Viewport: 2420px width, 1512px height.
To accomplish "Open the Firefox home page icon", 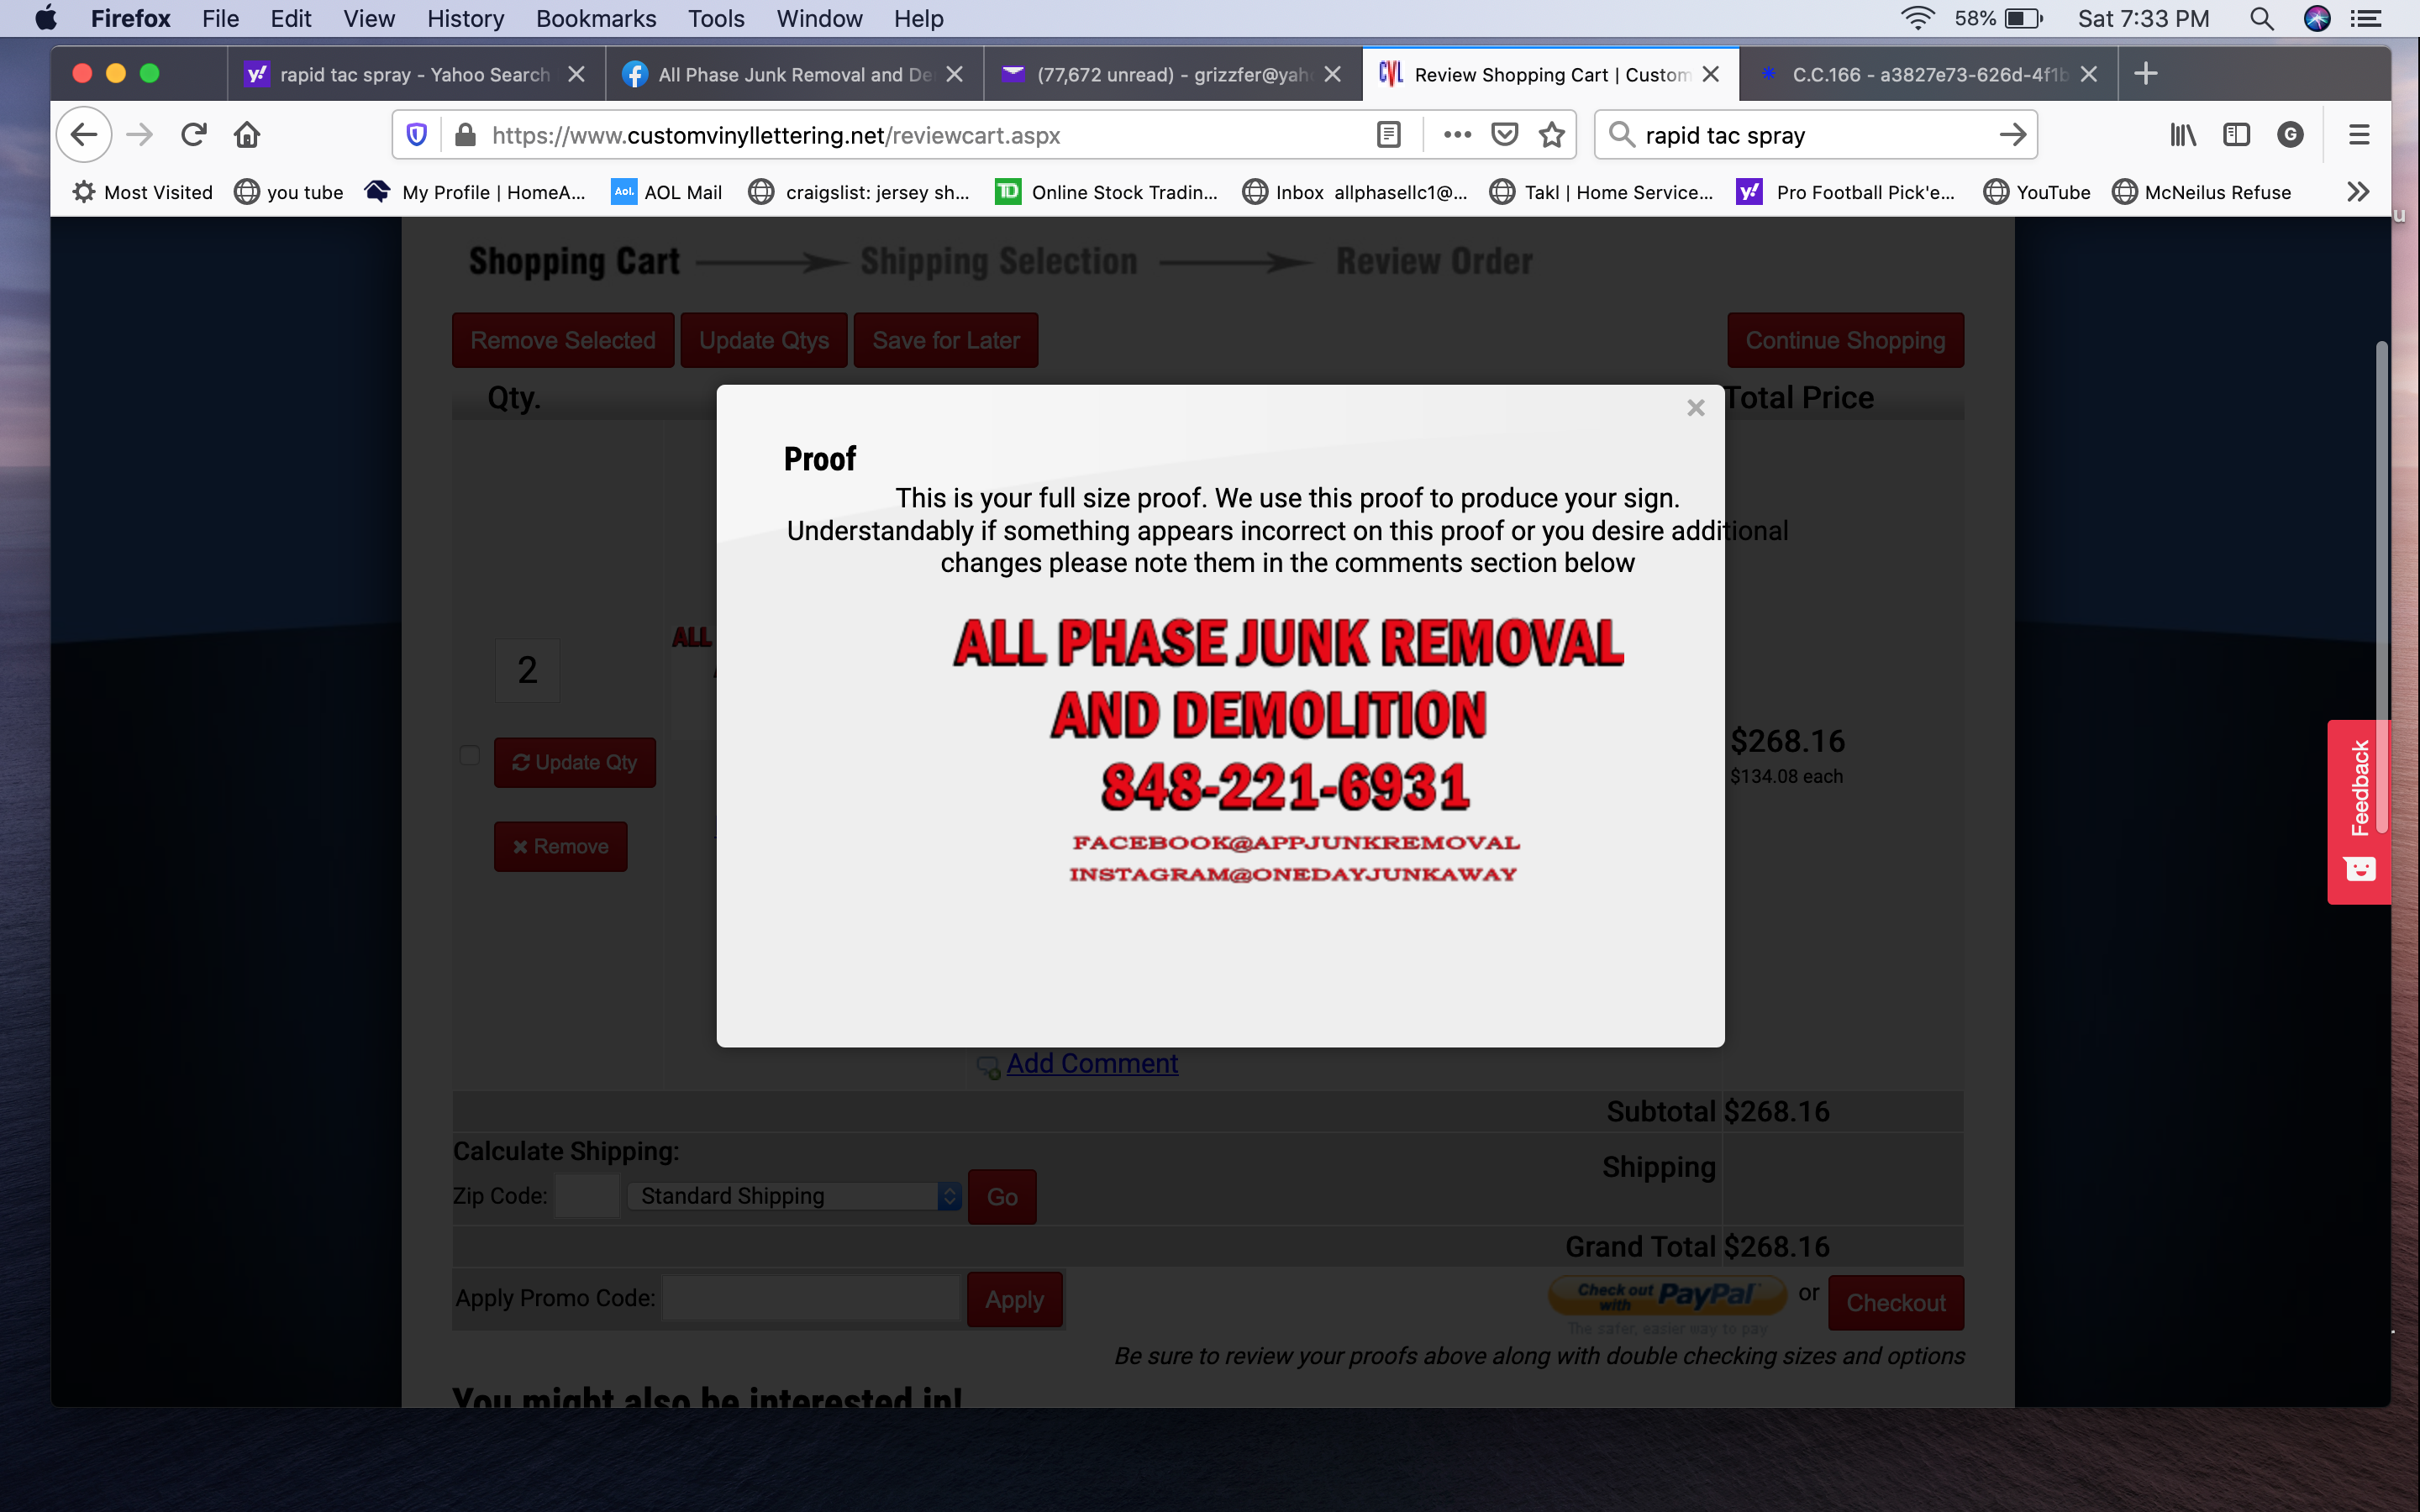I will pos(247,134).
